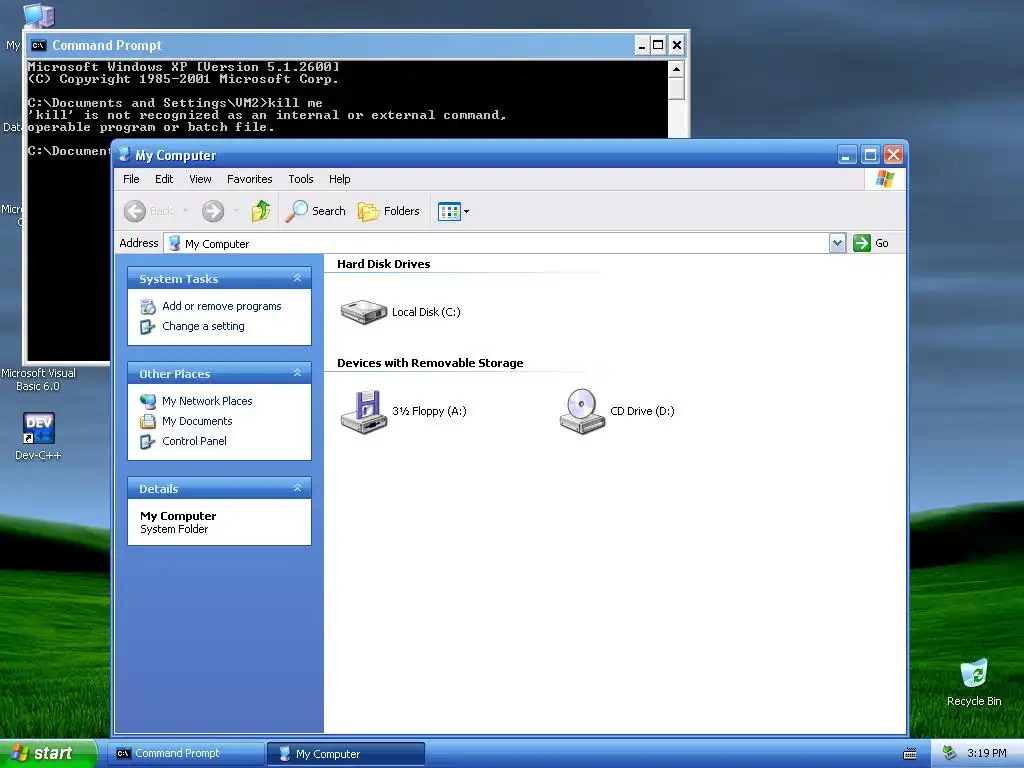This screenshot has width=1024, height=768.
Task: Click the taskbar keyboard icon
Action: click(910, 754)
